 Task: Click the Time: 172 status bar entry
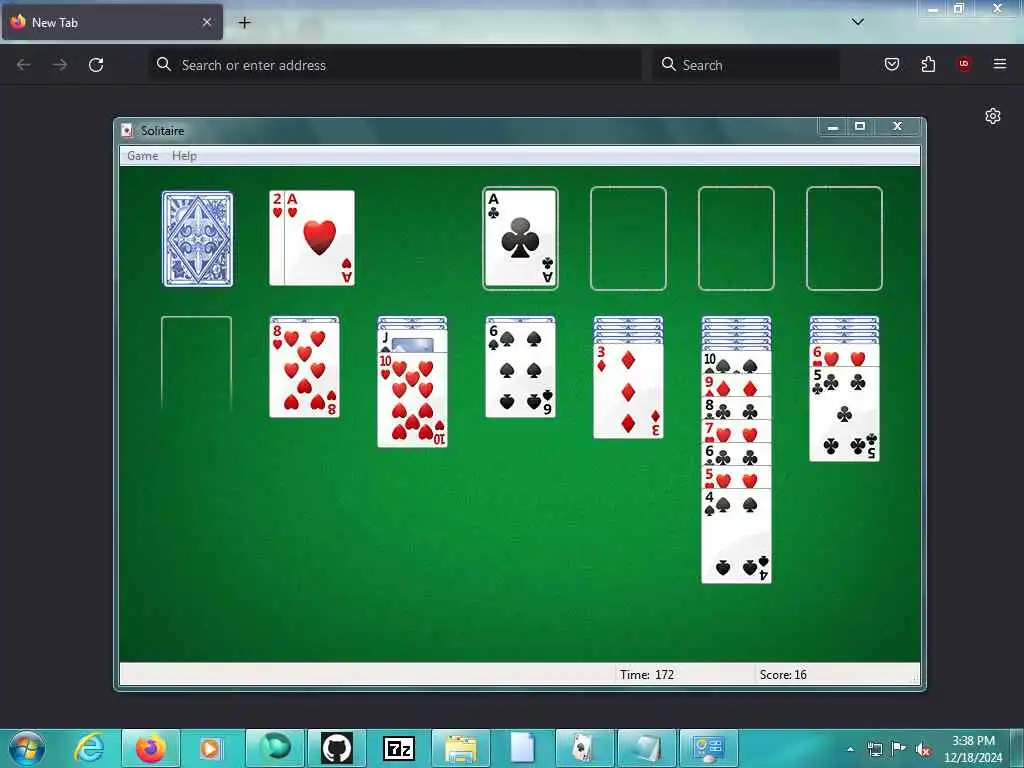pos(647,675)
